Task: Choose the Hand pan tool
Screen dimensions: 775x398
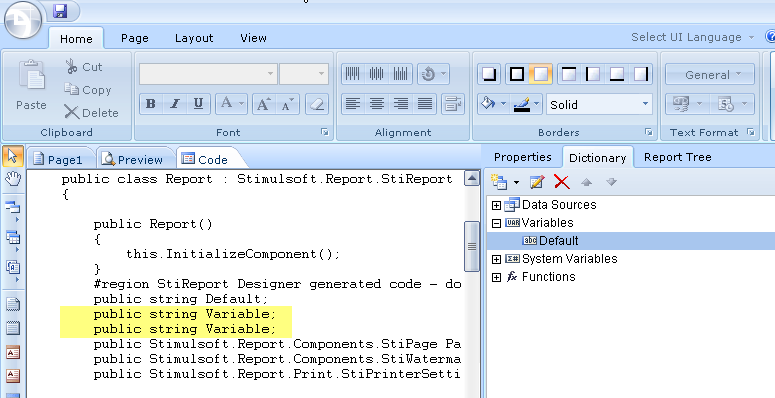Action: [12, 179]
